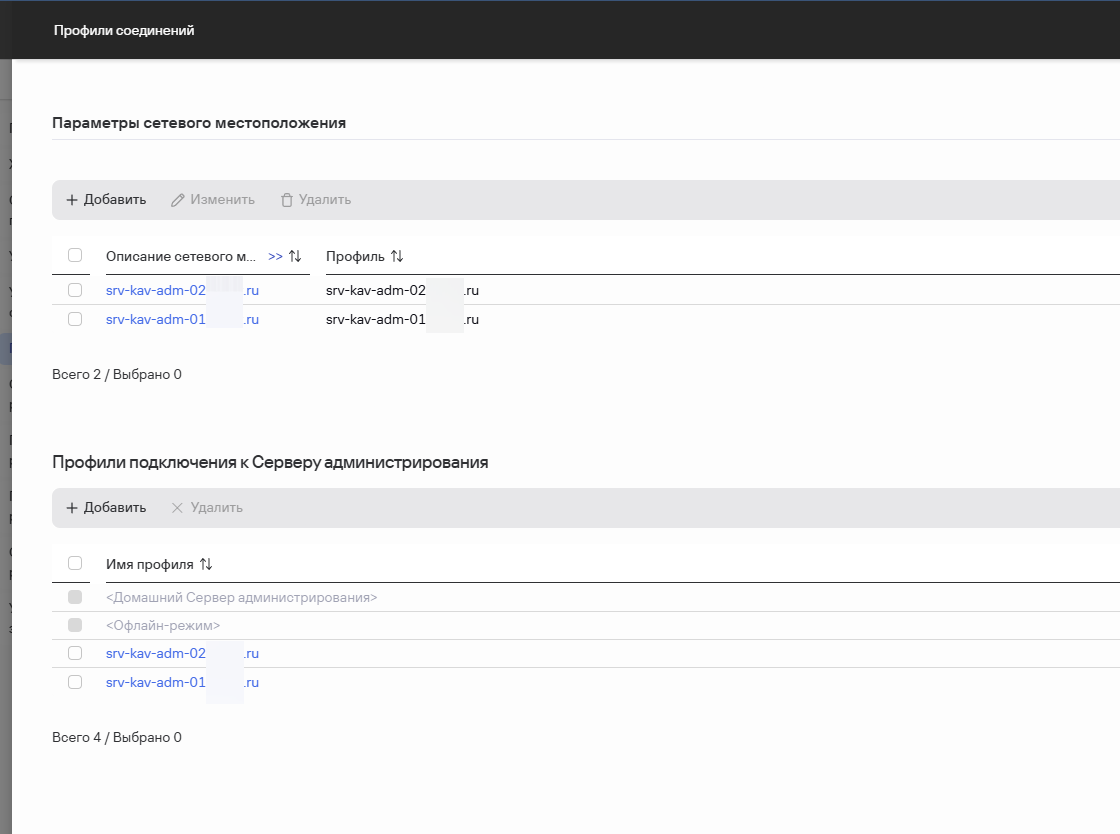Check the srv-kav-adm-01 connection profile row
The width and height of the screenshot is (1120, 834).
tap(75, 683)
